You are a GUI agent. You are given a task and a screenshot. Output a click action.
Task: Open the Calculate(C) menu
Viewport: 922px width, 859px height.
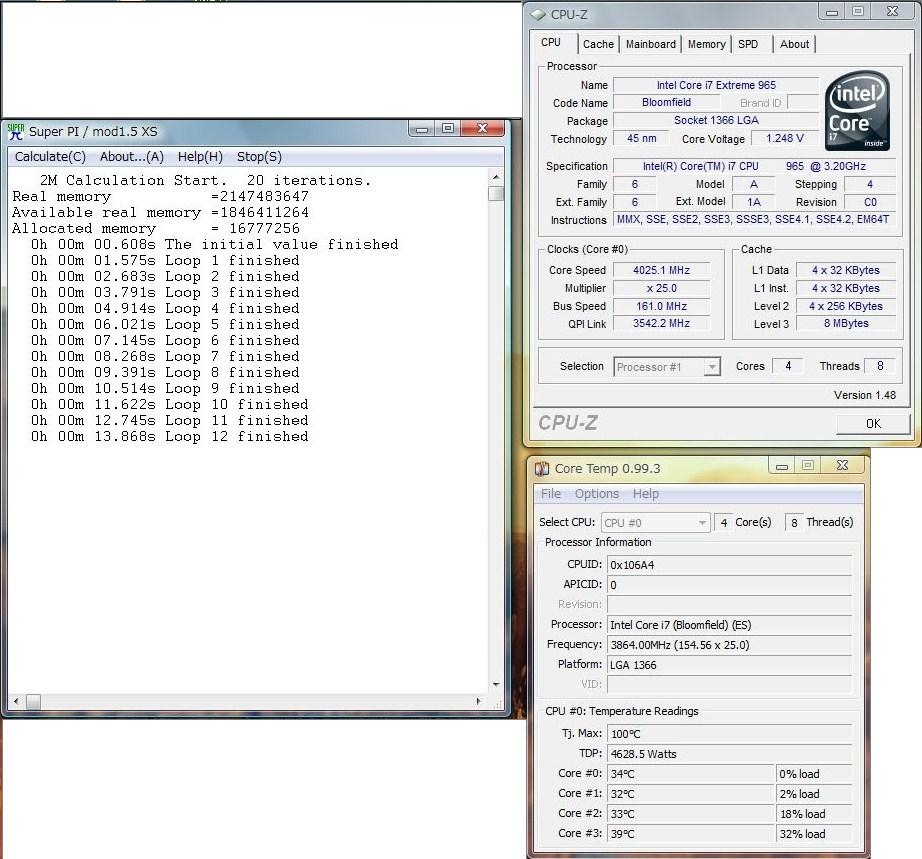(50, 157)
